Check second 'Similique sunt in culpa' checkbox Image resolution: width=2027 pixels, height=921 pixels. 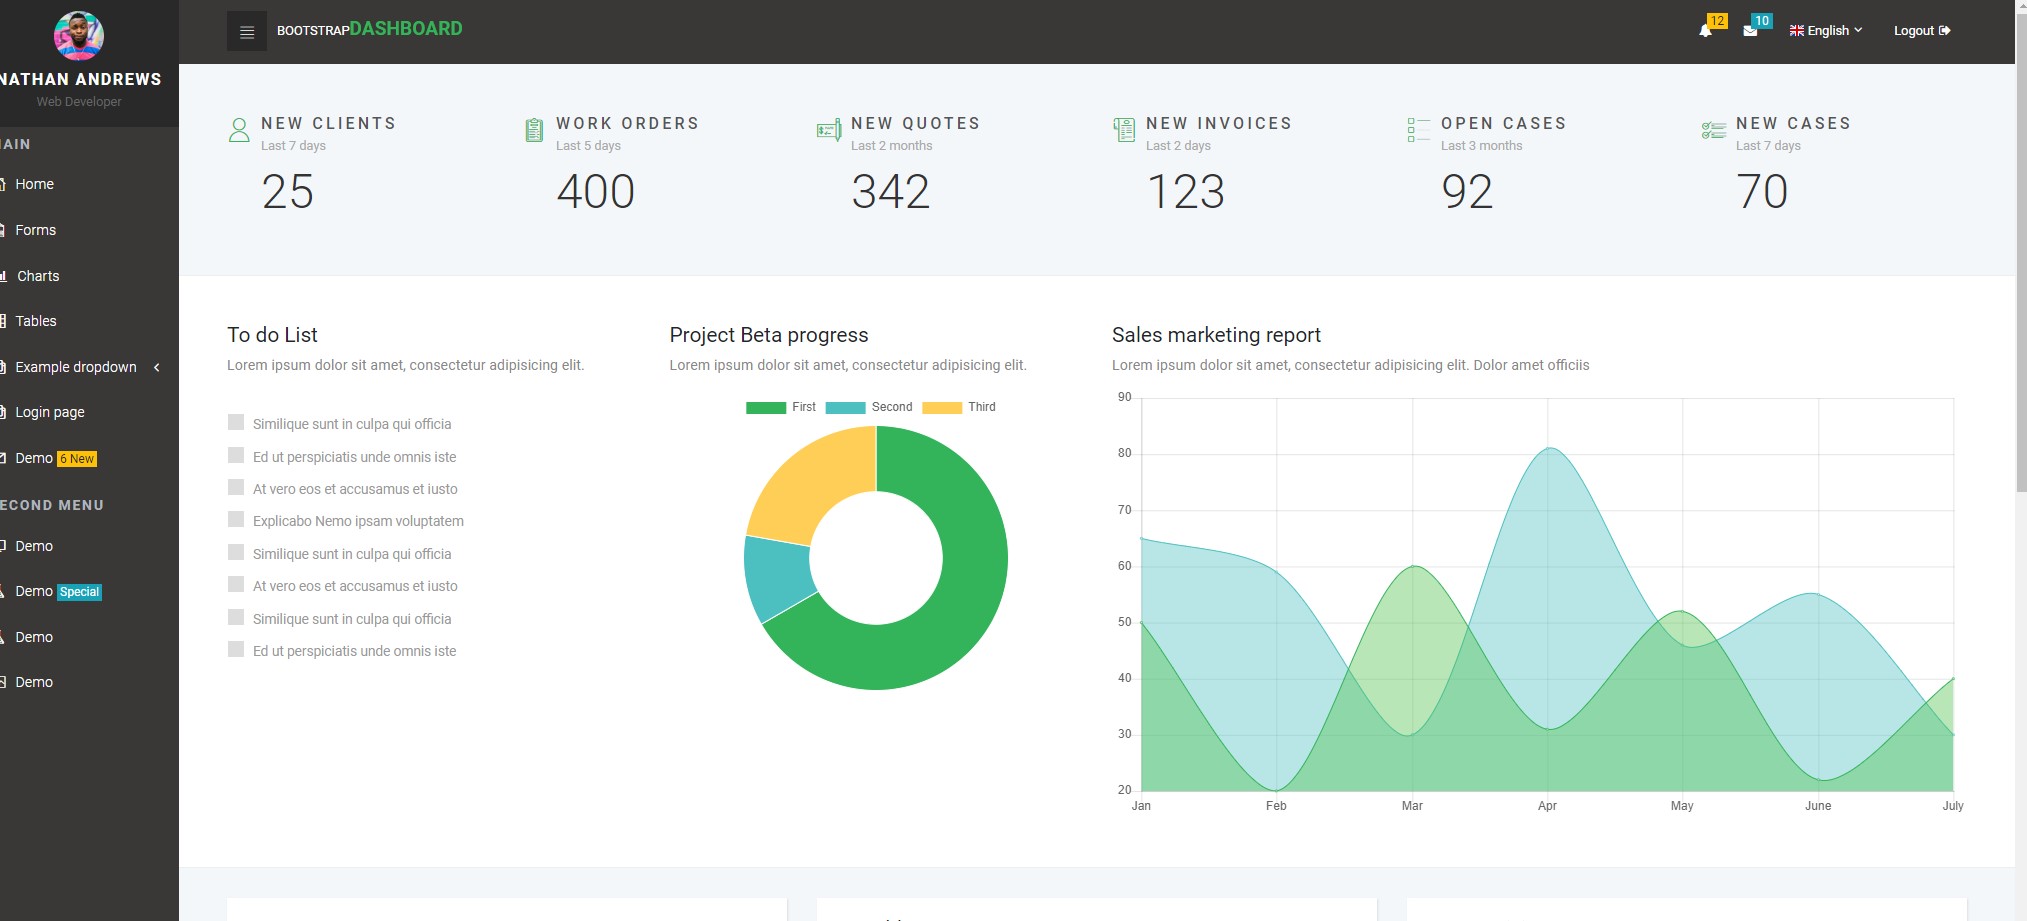pyautogui.click(x=236, y=552)
